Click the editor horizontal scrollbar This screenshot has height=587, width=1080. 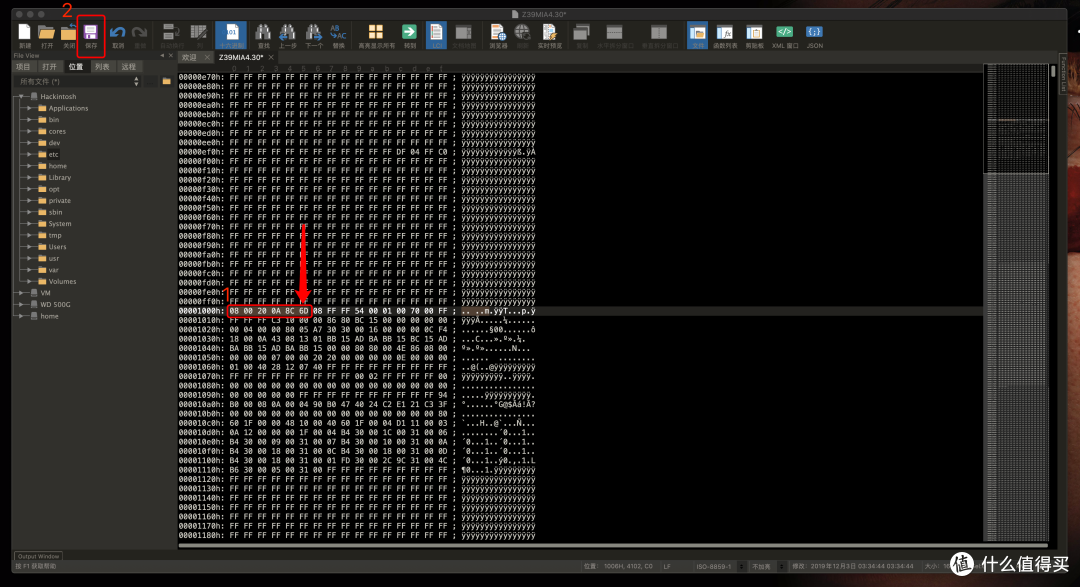[613, 546]
